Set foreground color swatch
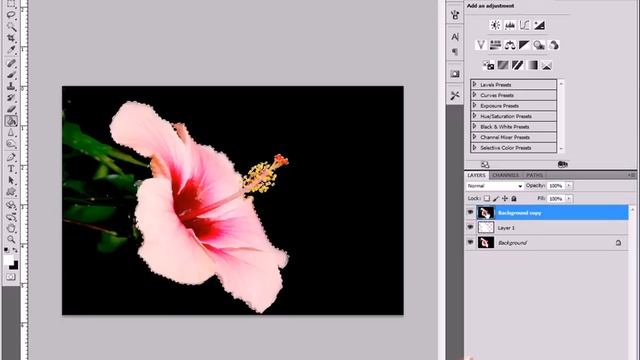 (x=8, y=260)
